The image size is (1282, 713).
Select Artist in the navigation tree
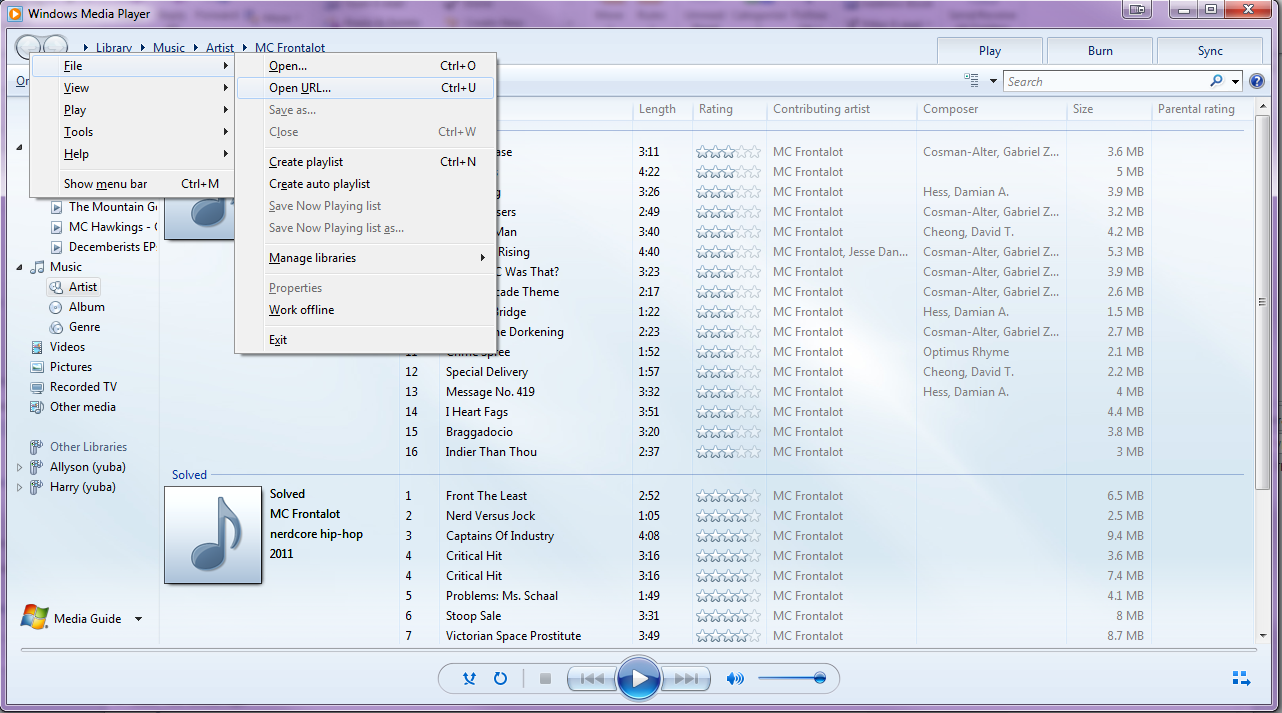(x=73, y=287)
